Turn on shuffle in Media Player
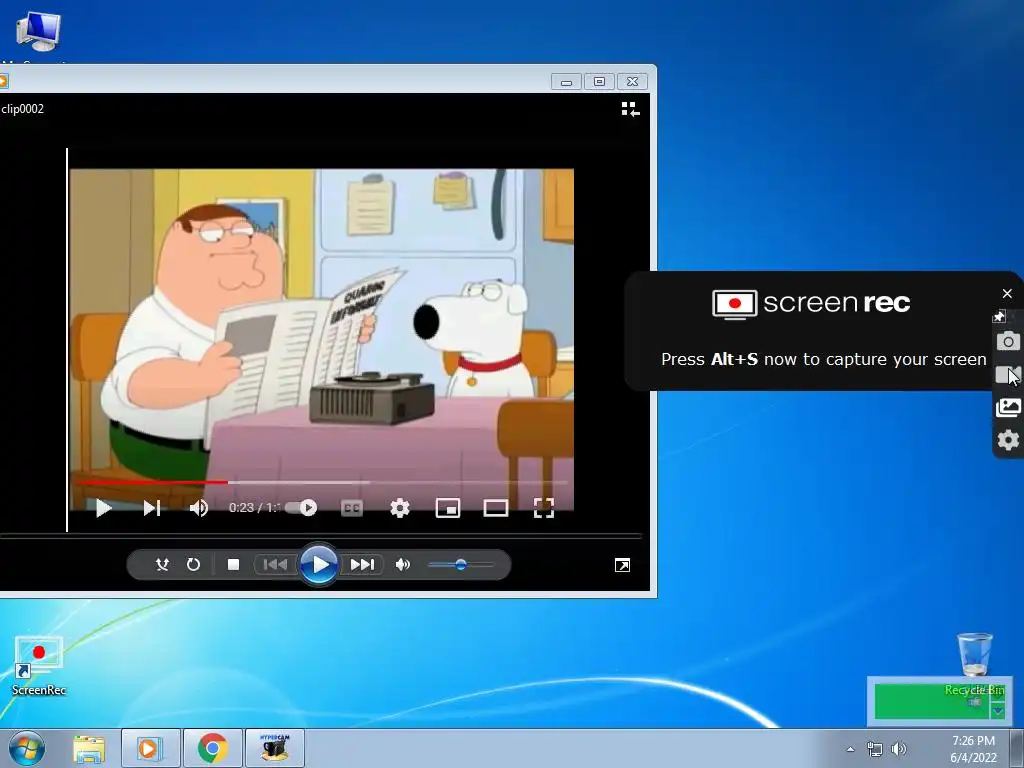Image resolution: width=1024 pixels, height=768 pixels. click(x=162, y=564)
